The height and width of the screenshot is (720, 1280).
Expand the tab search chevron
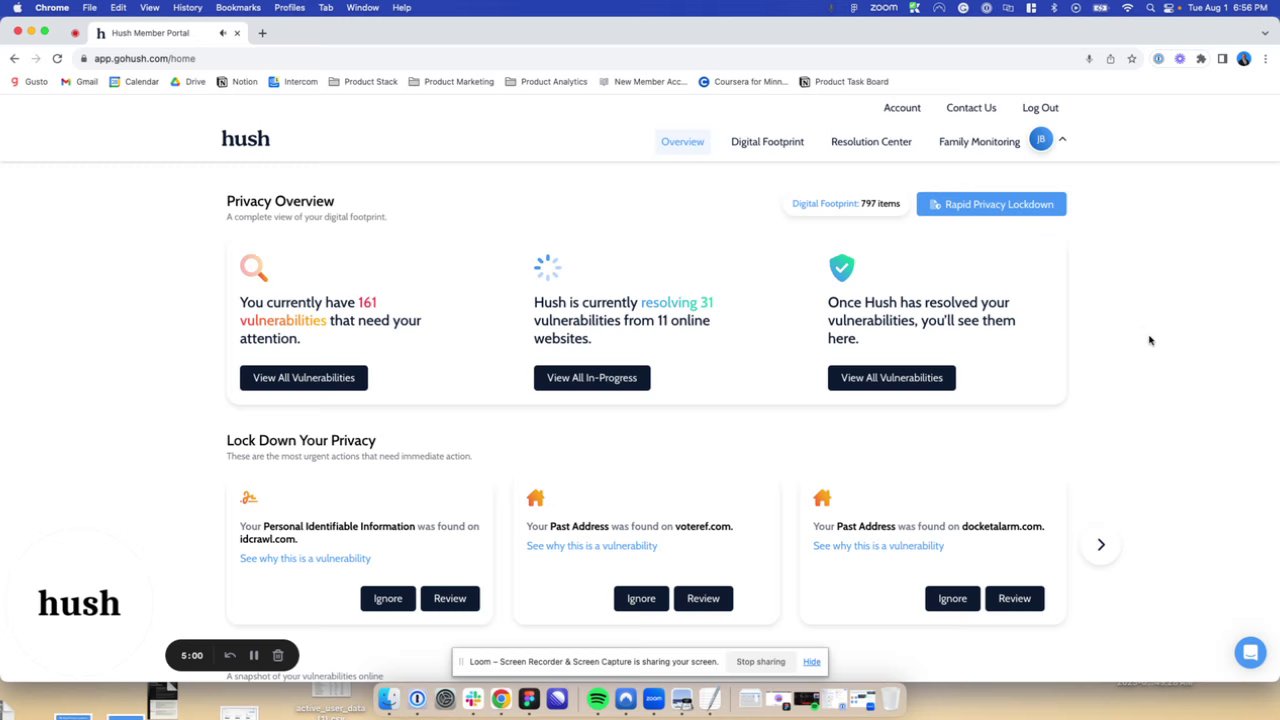tap(1265, 33)
